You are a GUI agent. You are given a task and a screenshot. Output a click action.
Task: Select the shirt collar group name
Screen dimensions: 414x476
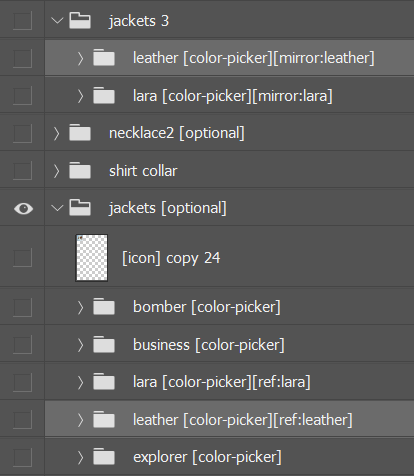[143, 171]
